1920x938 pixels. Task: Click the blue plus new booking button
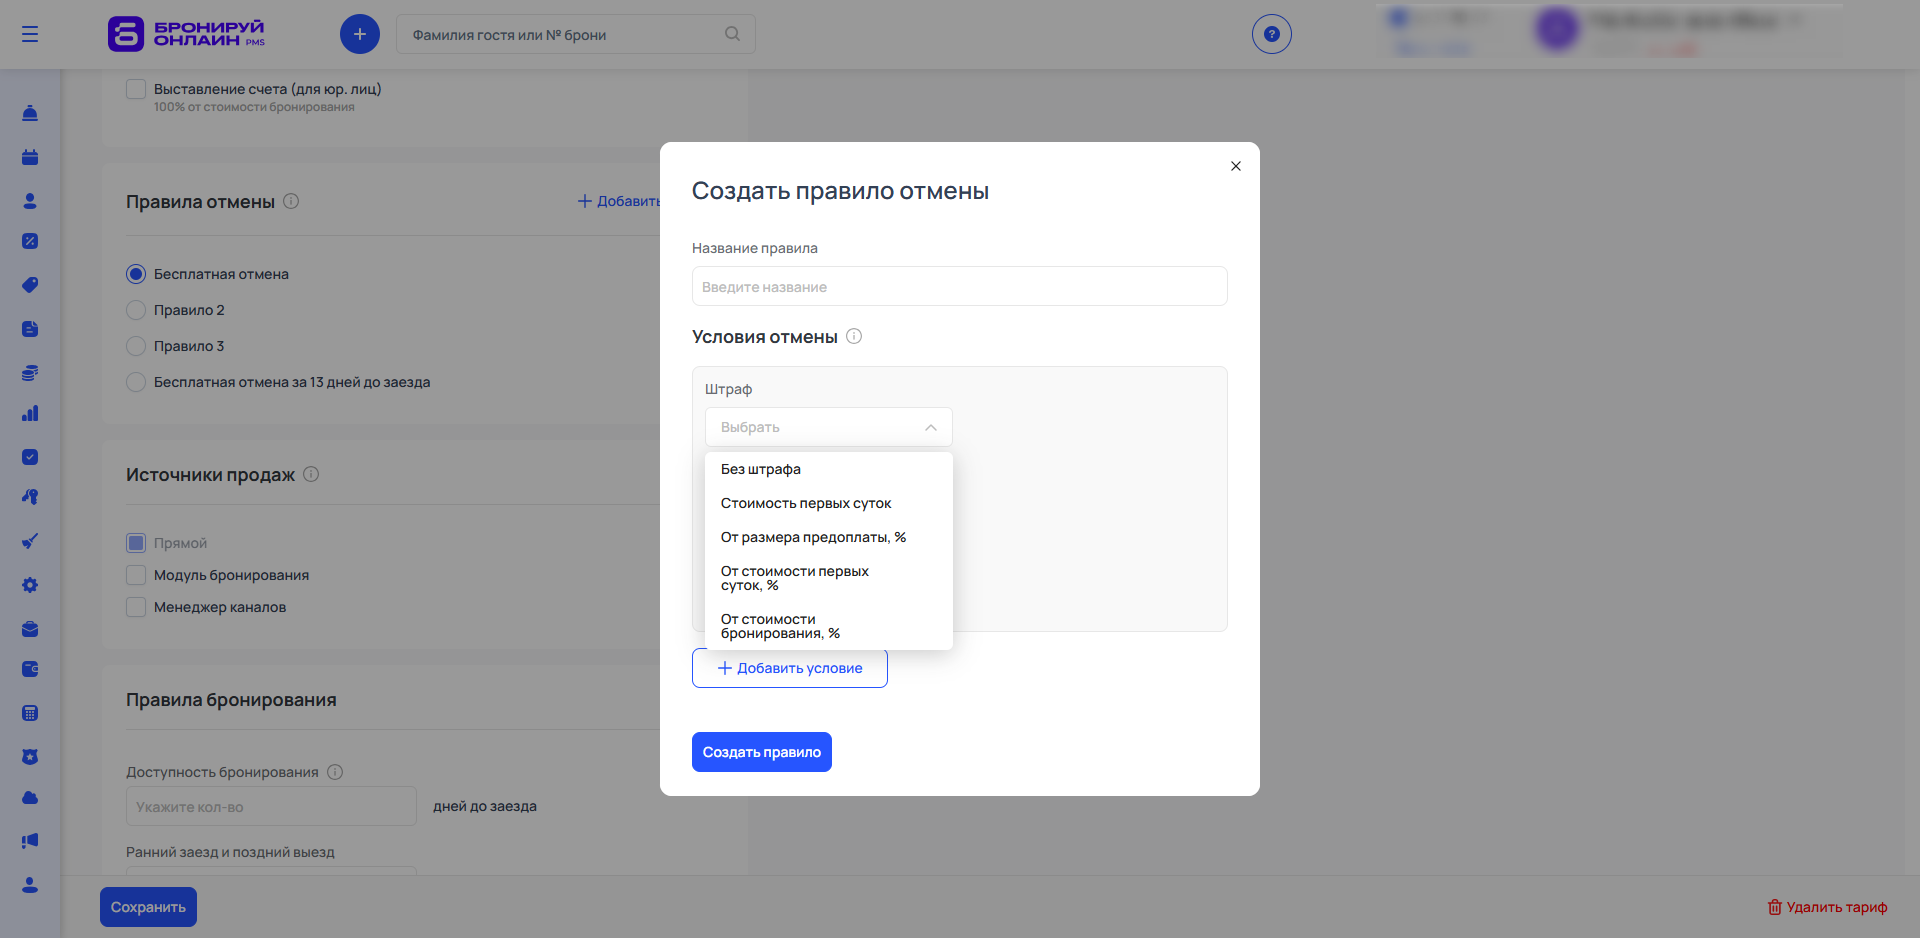pos(360,34)
